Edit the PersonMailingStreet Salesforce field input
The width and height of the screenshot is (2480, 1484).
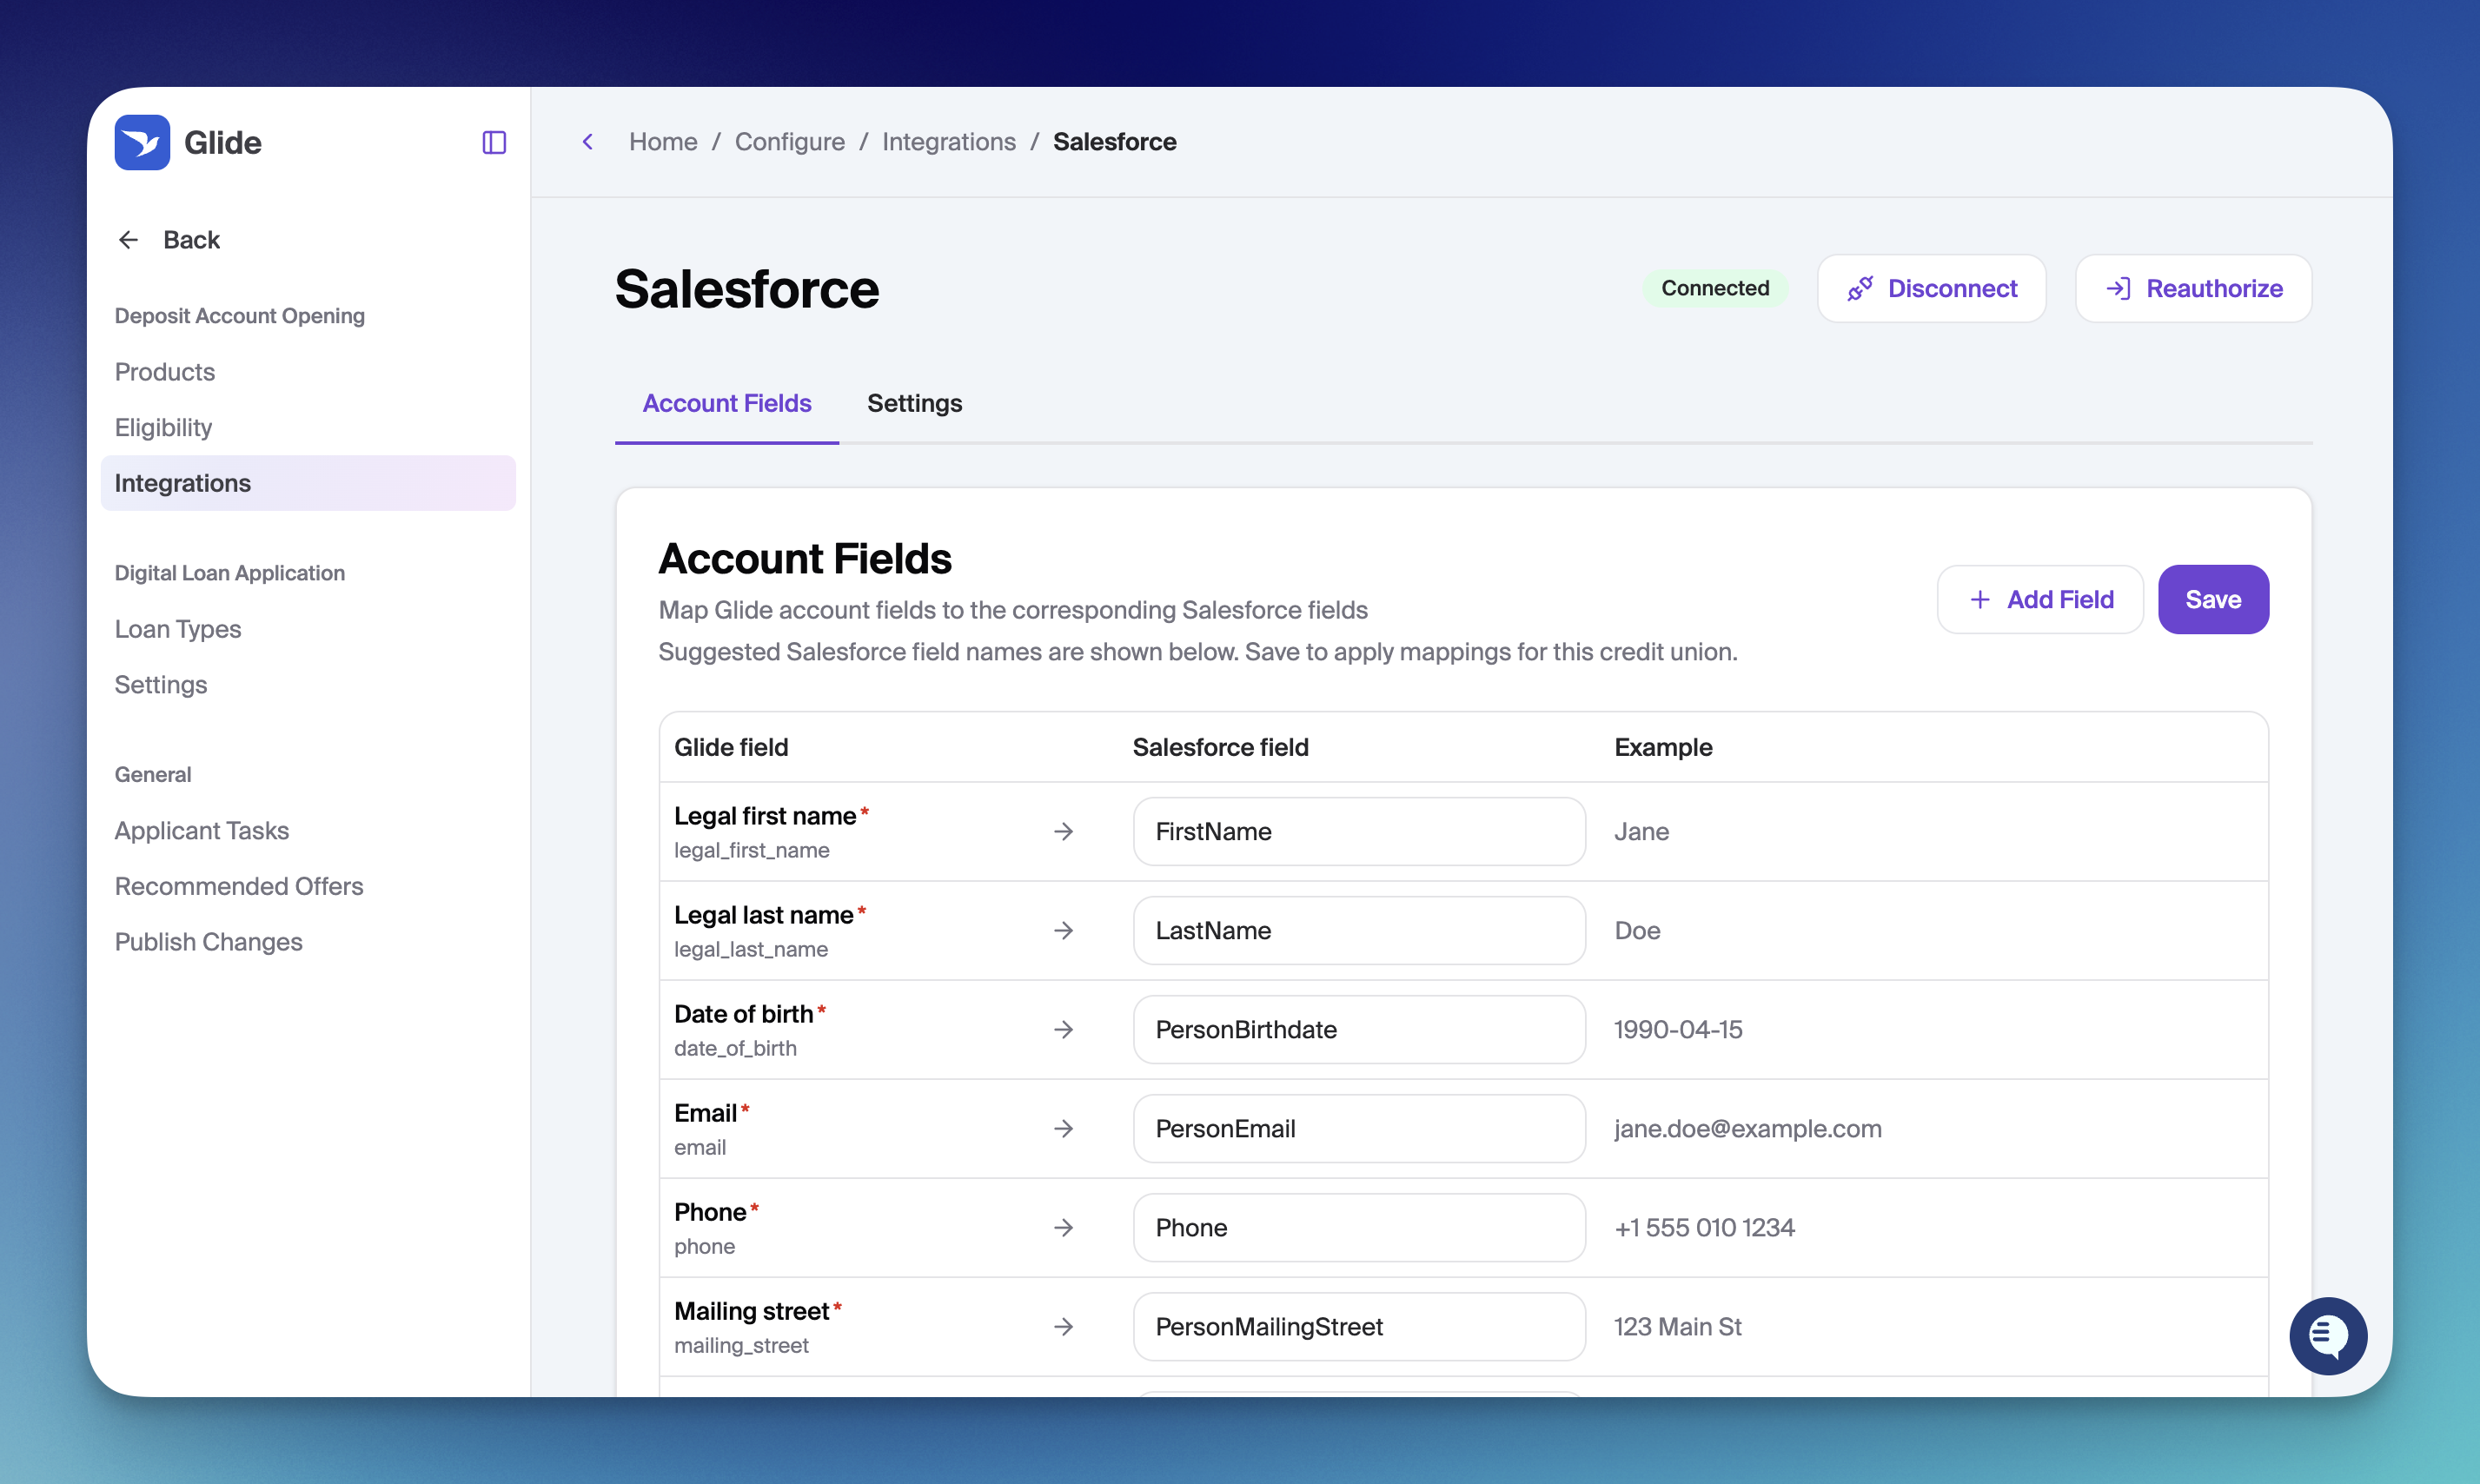pos(1359,1327)
